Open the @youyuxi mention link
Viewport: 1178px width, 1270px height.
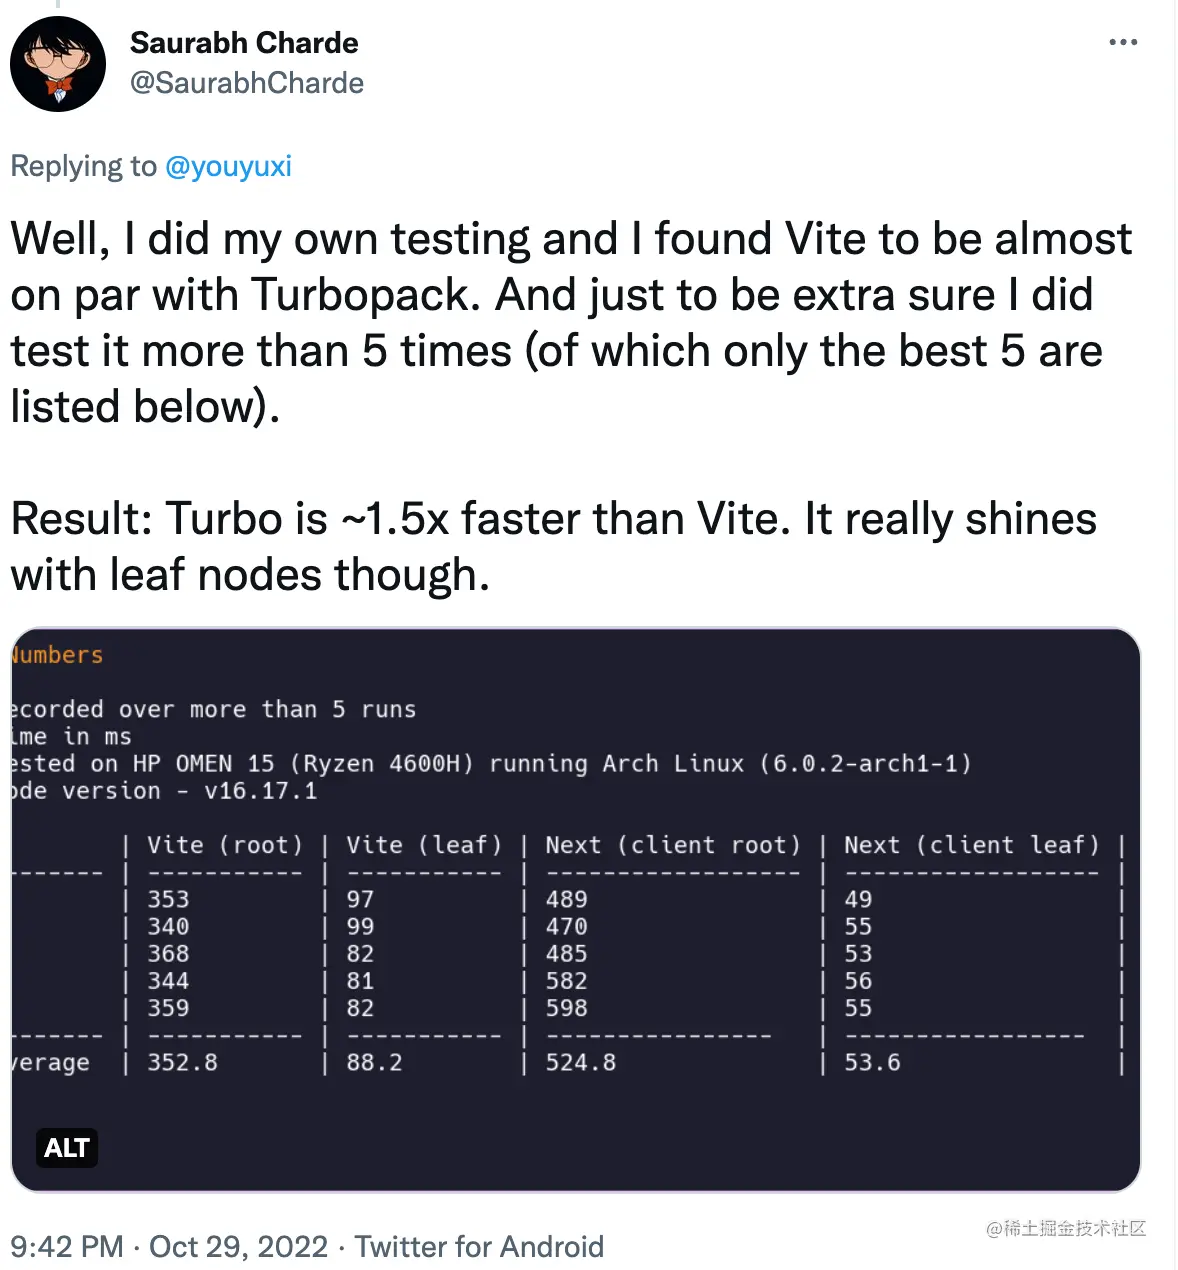[228, 166]
